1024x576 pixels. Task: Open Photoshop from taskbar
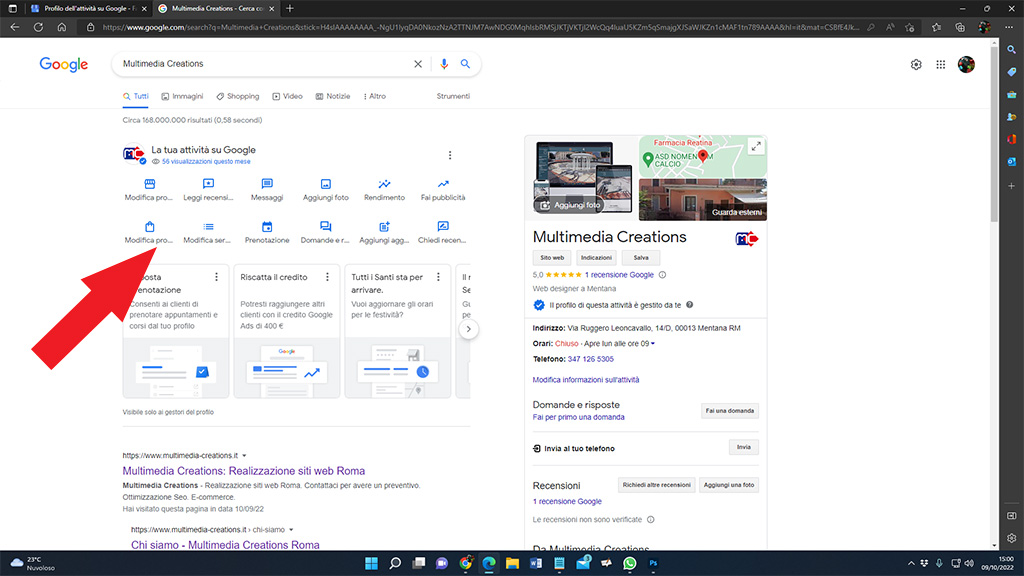click(653, 563)
